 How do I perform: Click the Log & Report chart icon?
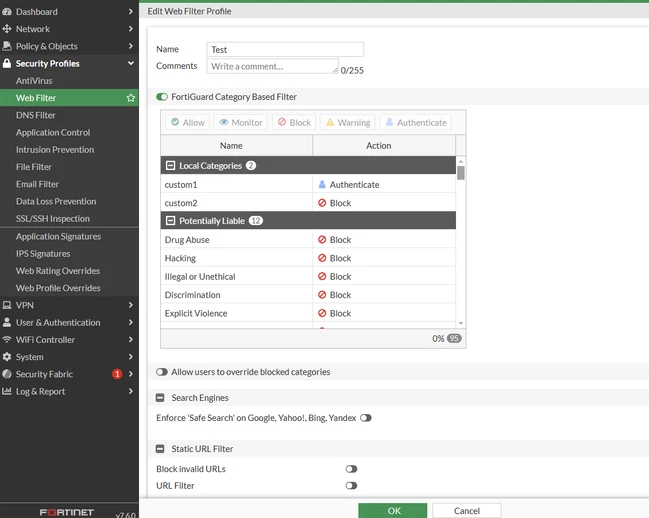point(7,391)
